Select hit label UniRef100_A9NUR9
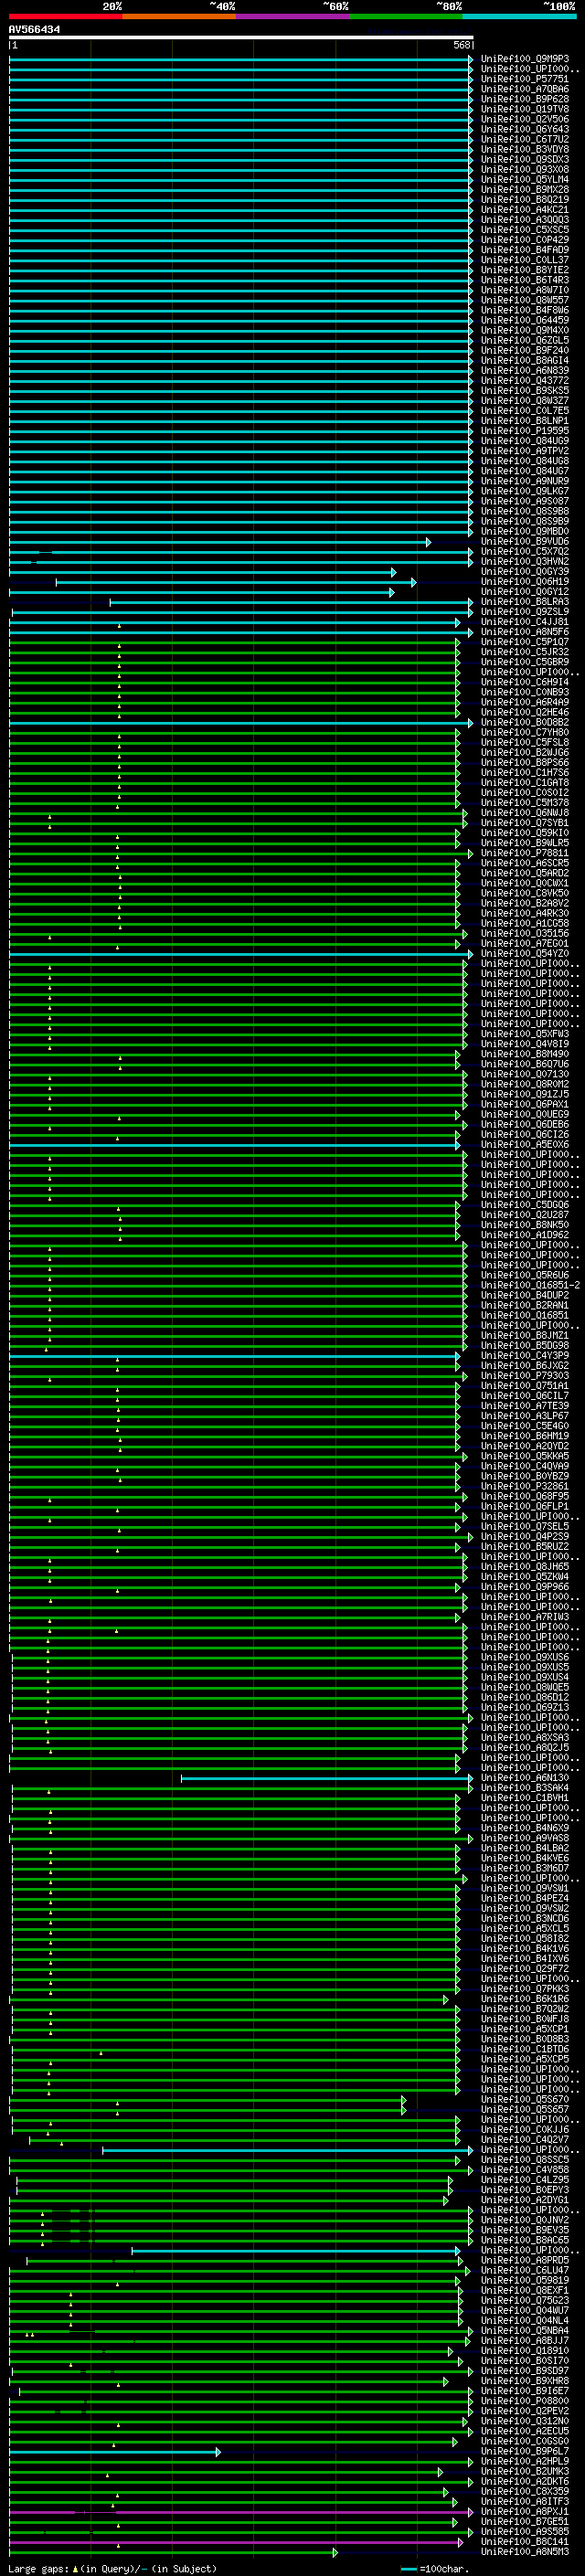Image resolution: width=585 pixels, height=2576 pixels. (x=525, y=481)
